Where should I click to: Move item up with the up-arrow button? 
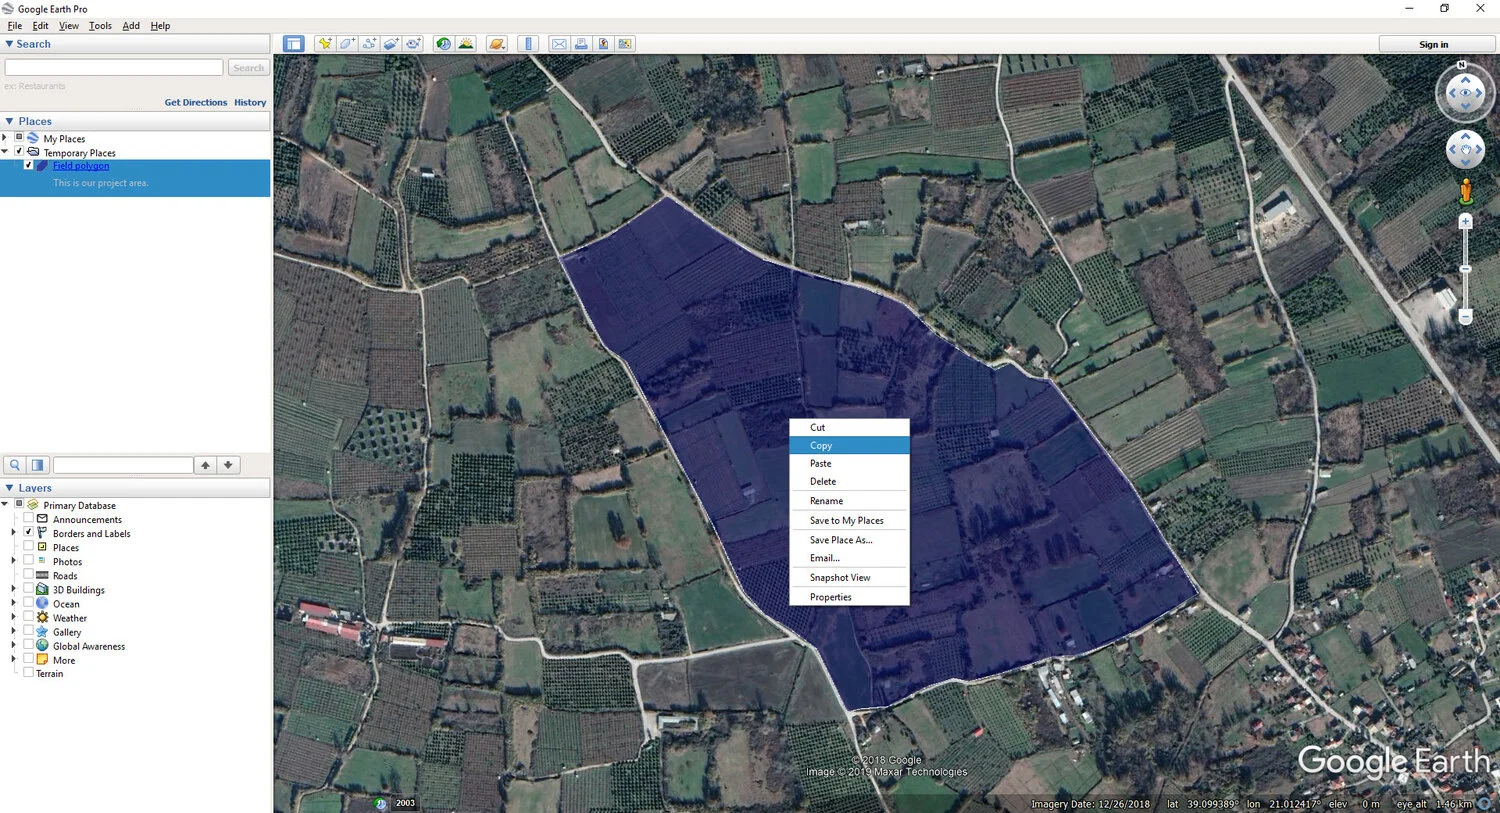pos(205,465)
